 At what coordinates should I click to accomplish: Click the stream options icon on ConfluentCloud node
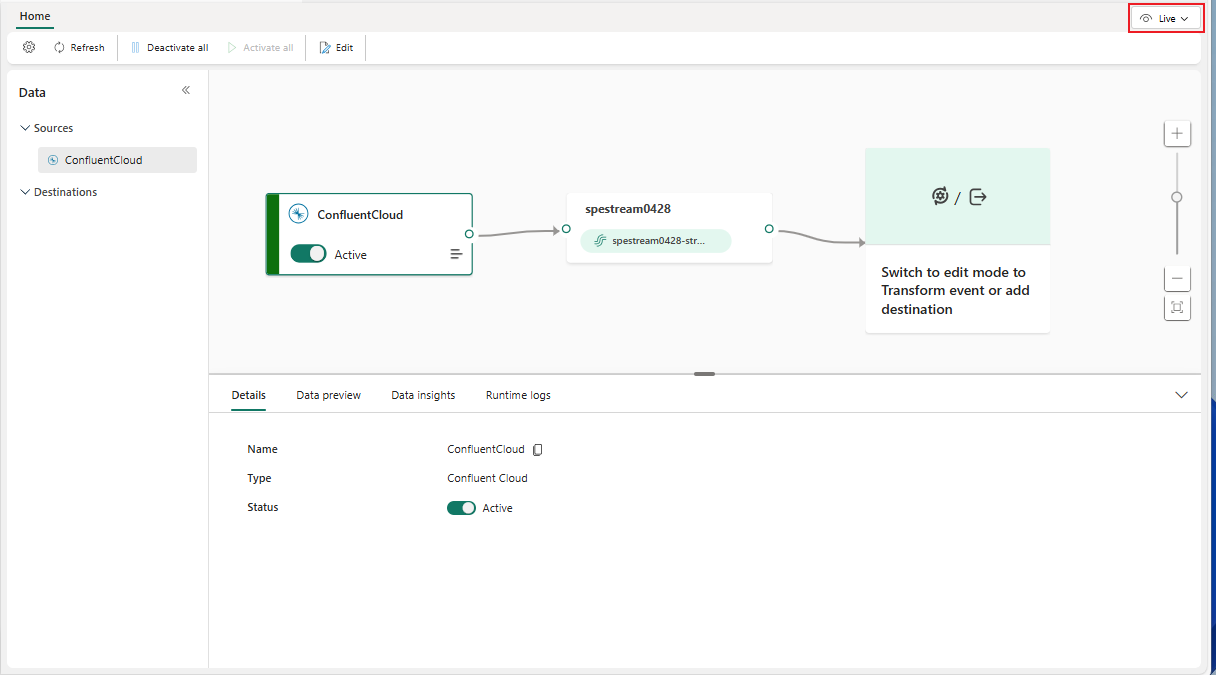(456, 254)
